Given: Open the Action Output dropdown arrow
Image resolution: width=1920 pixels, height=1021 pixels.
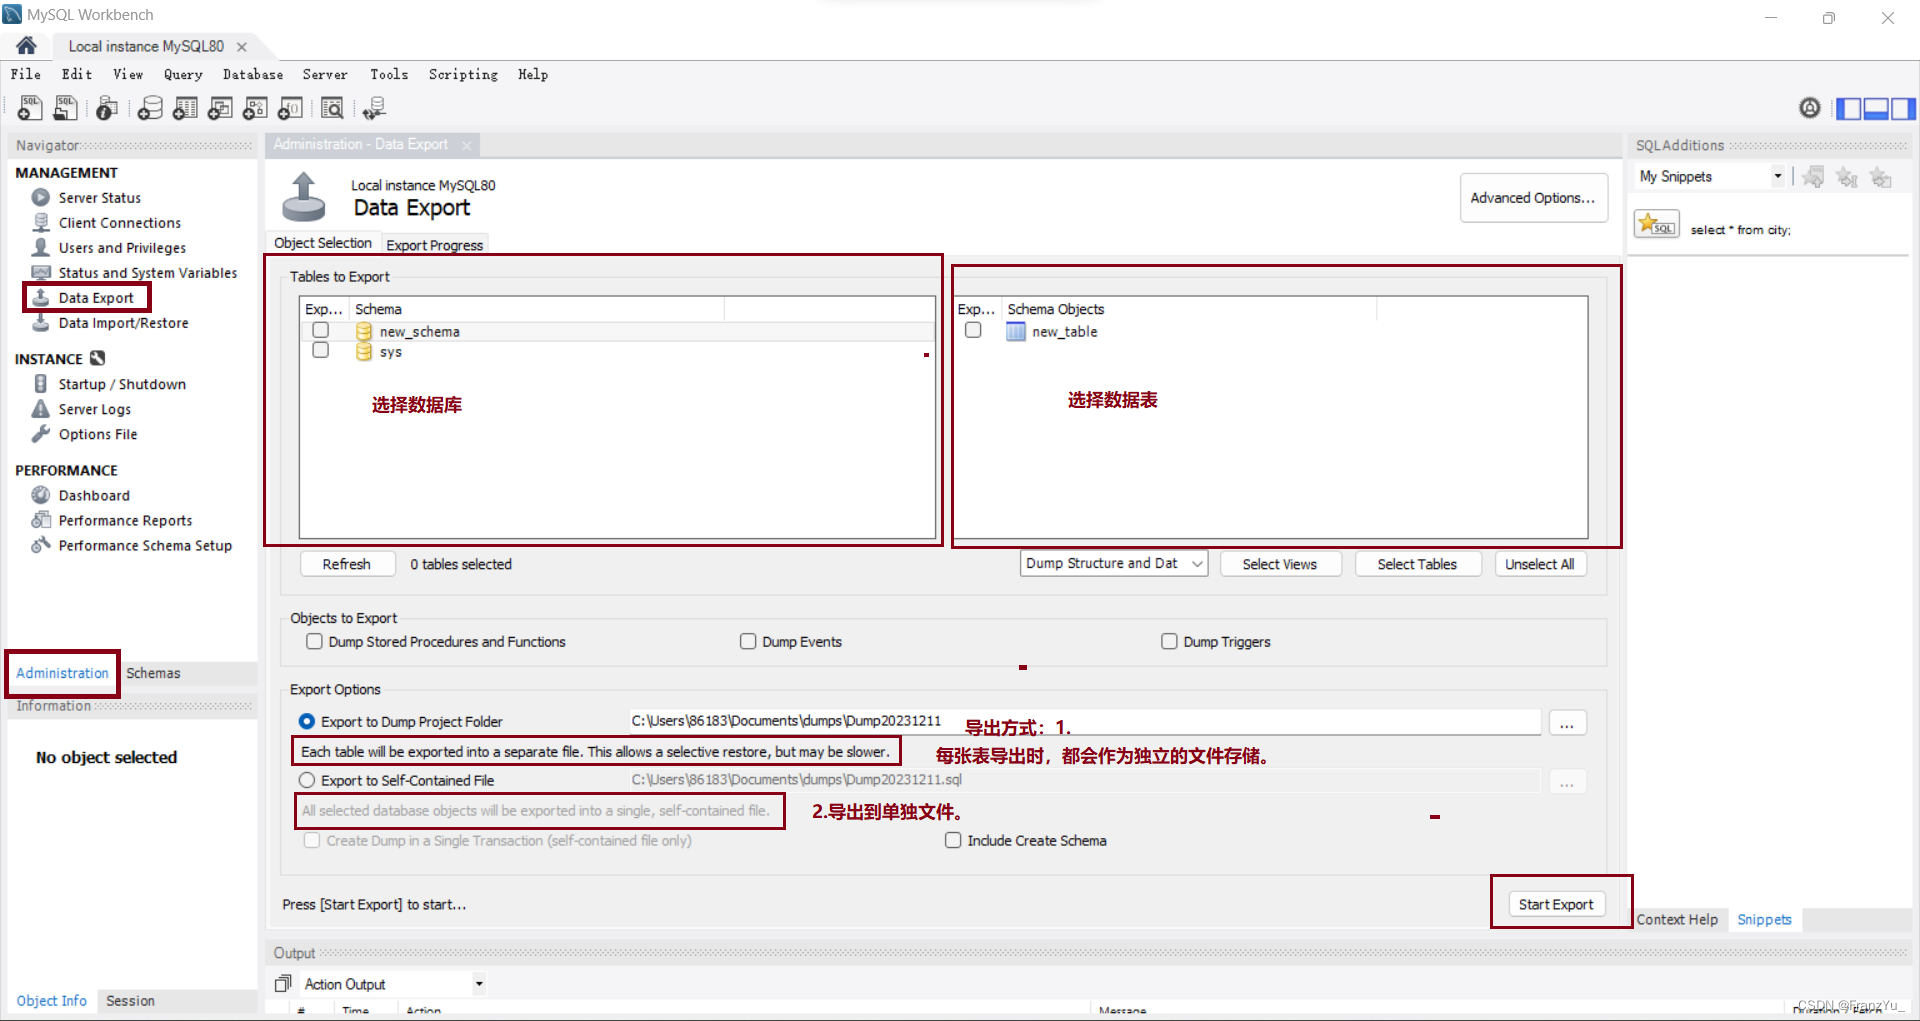Looking at the screenshot, I should pos(479,984).
